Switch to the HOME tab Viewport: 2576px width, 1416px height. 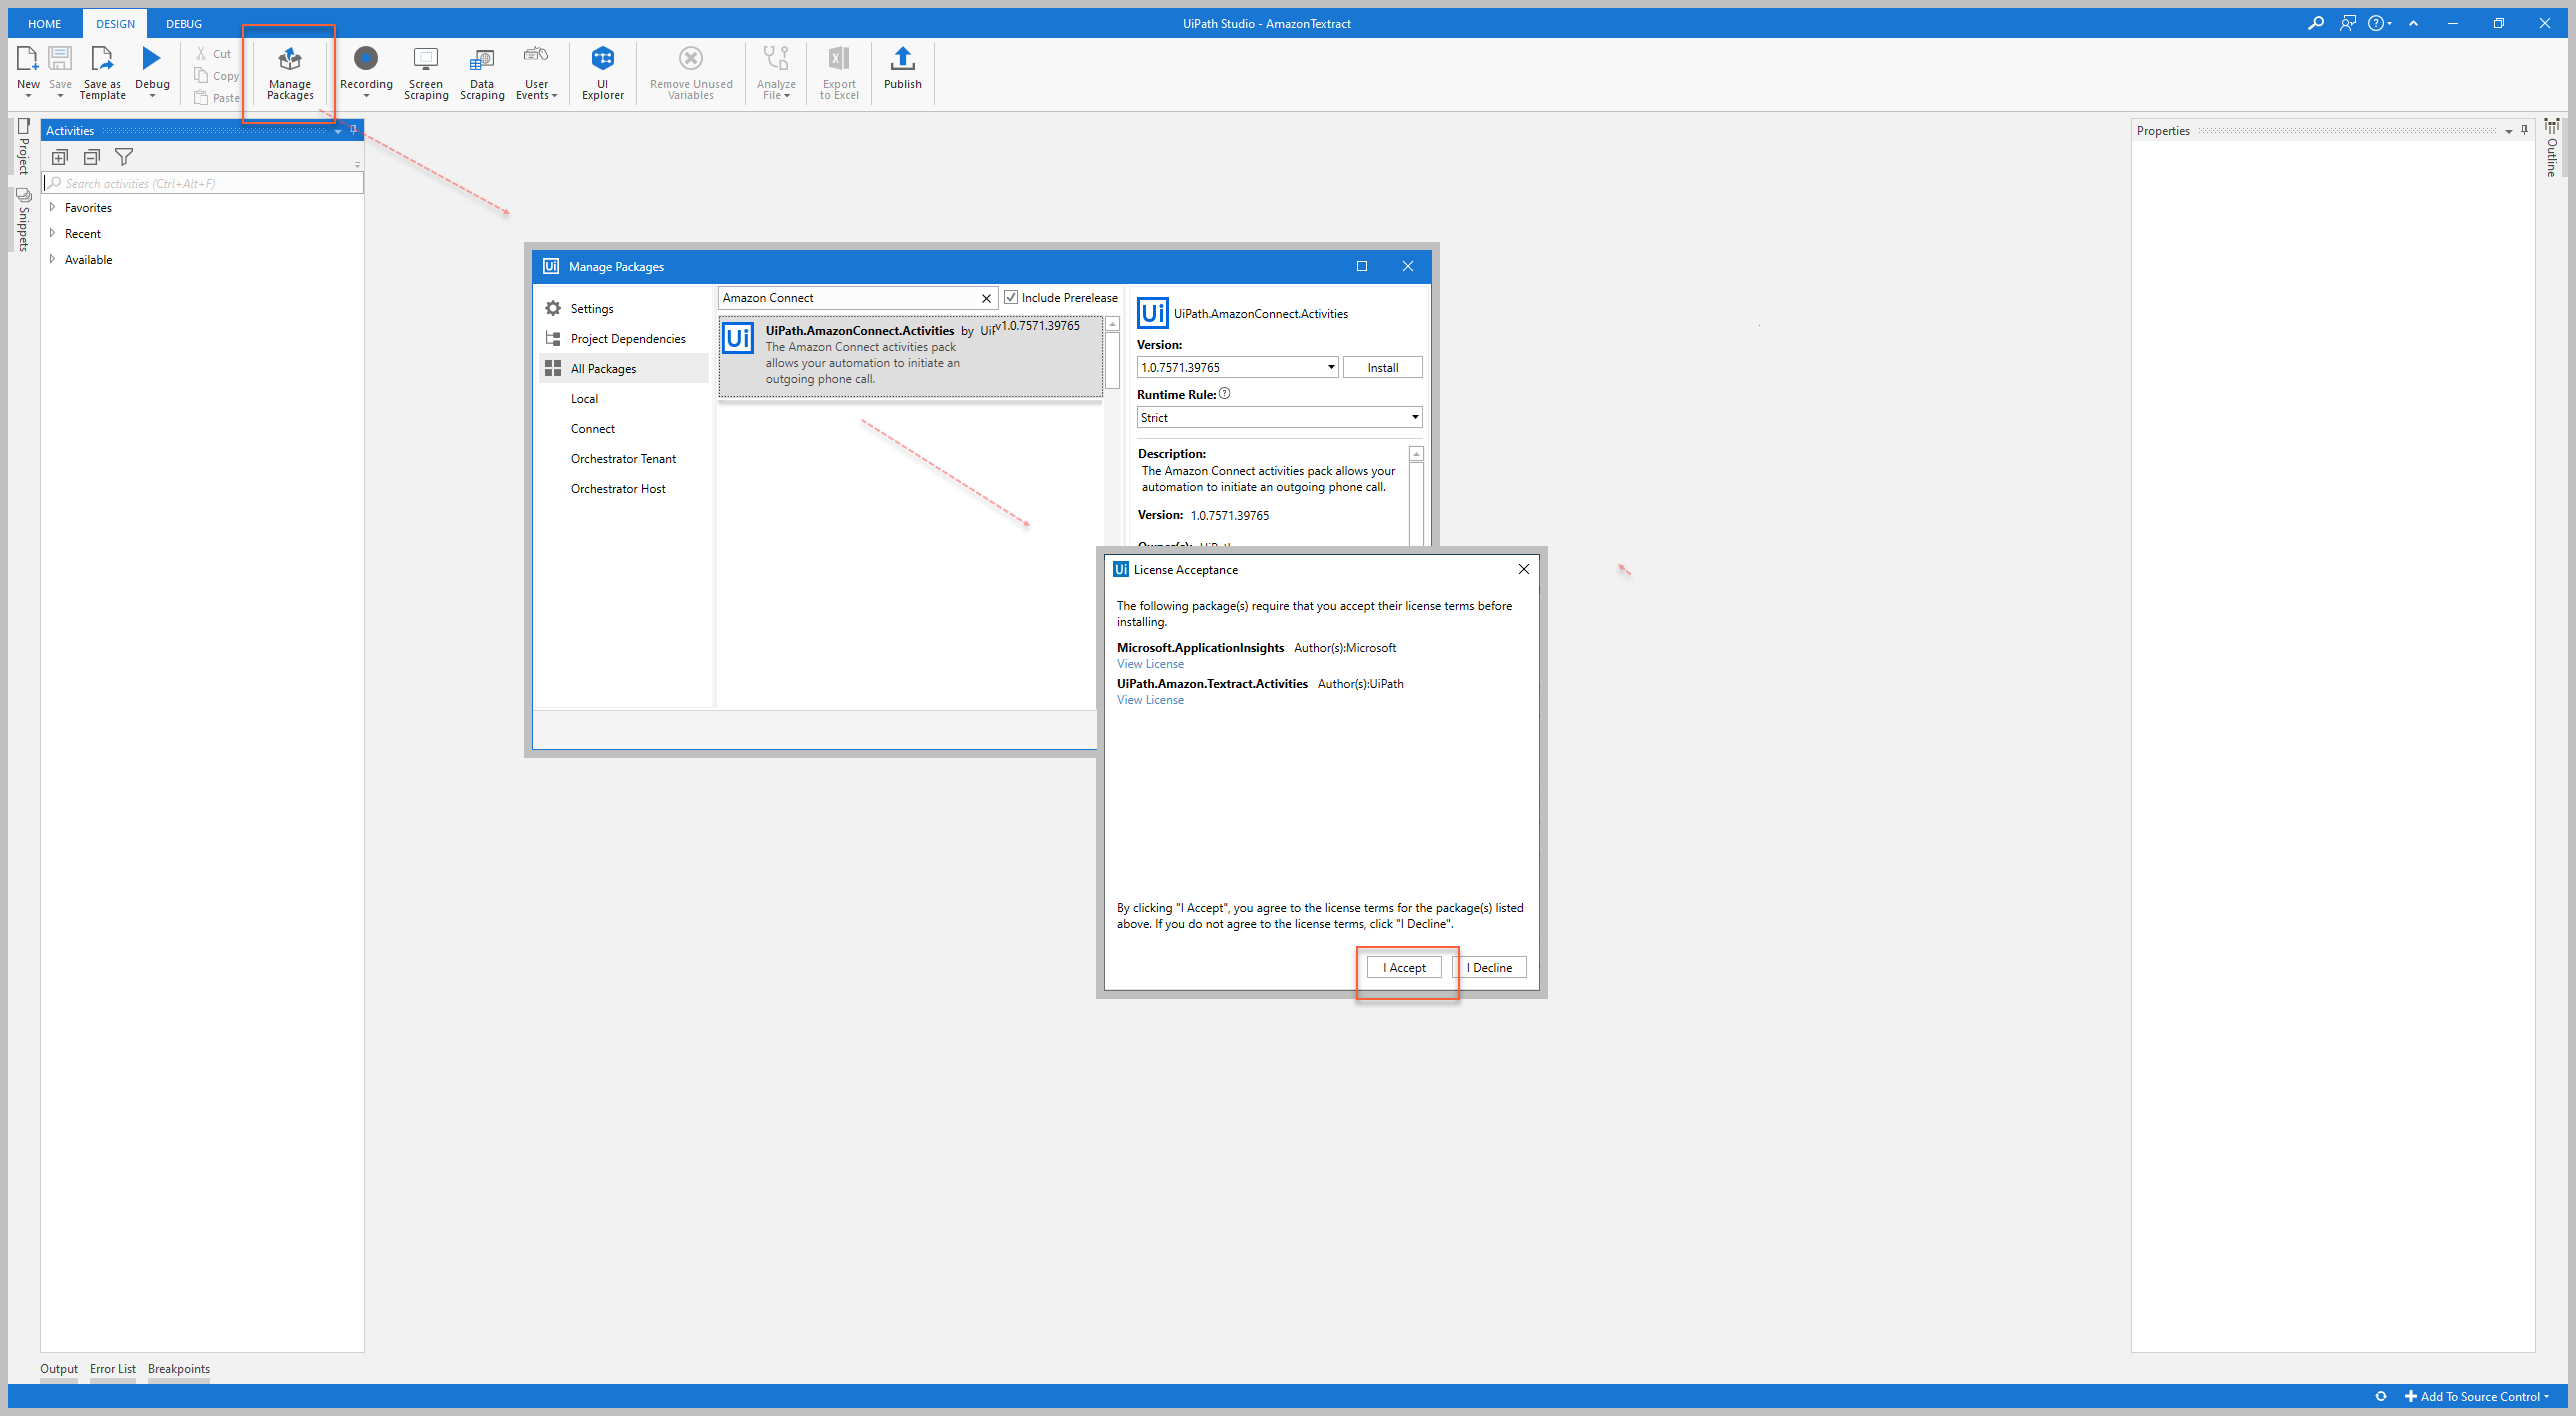(44, 23)
